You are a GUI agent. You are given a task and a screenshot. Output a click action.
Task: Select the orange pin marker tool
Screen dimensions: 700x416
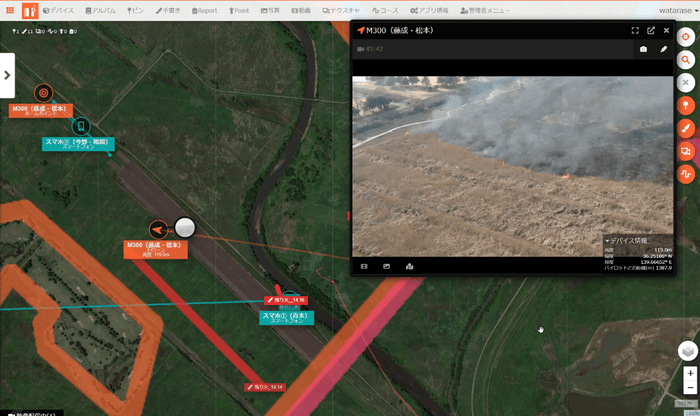[x=686, y=105]
